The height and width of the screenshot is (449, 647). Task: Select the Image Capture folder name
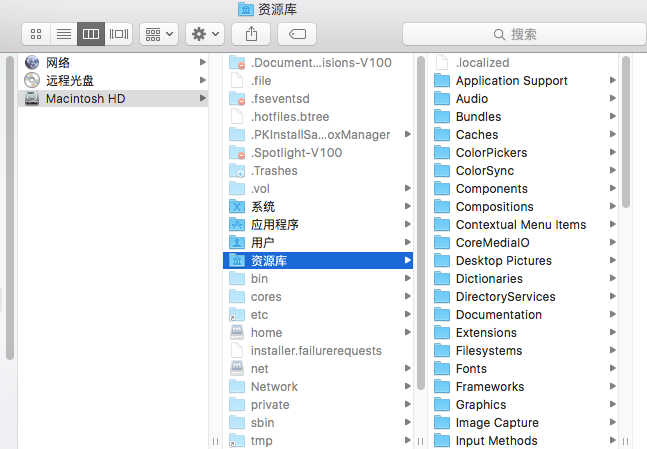pyautogui.click(x=497, y=423)
